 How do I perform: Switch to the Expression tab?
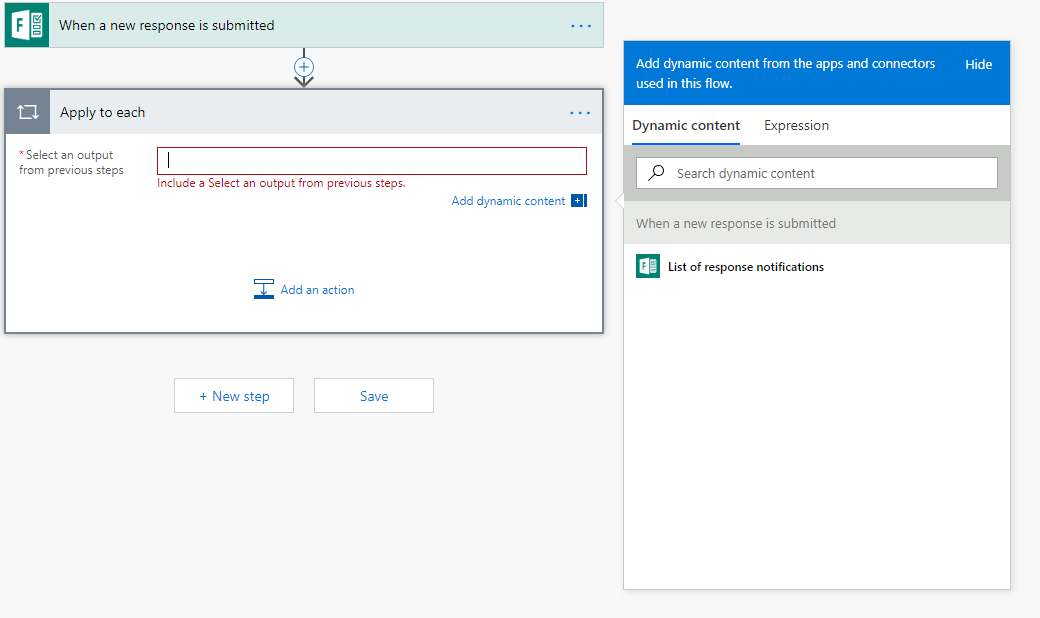pyautogui.click(x=796, y=125)
